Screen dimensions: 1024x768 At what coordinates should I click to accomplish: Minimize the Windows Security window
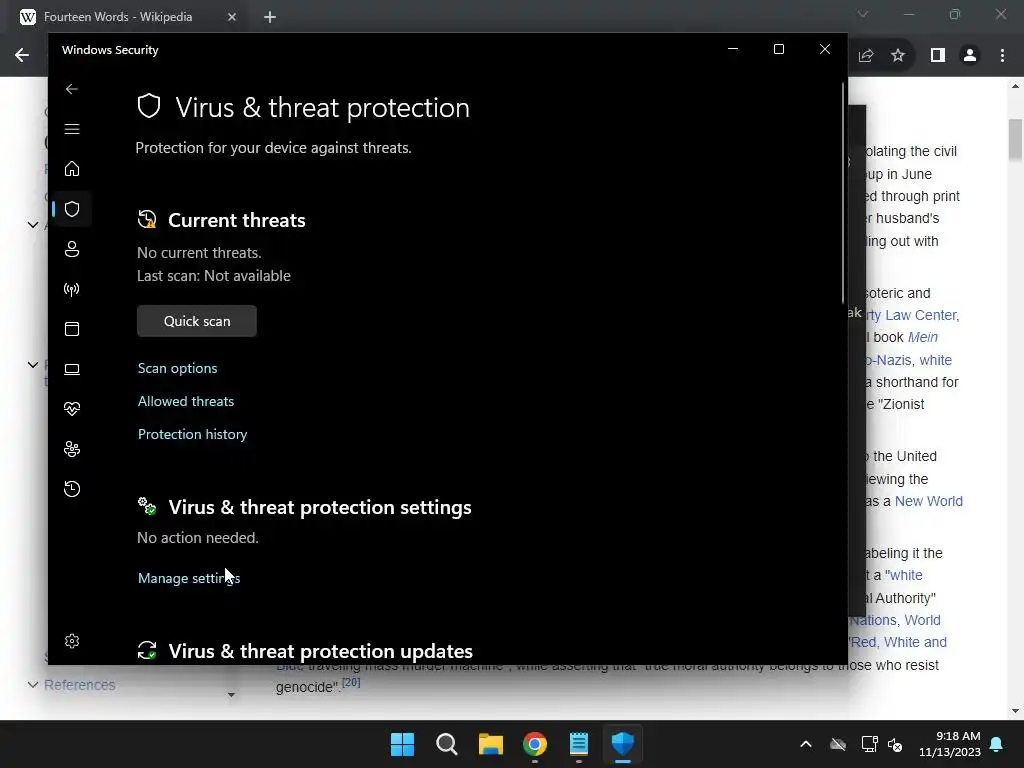[733, 50]
